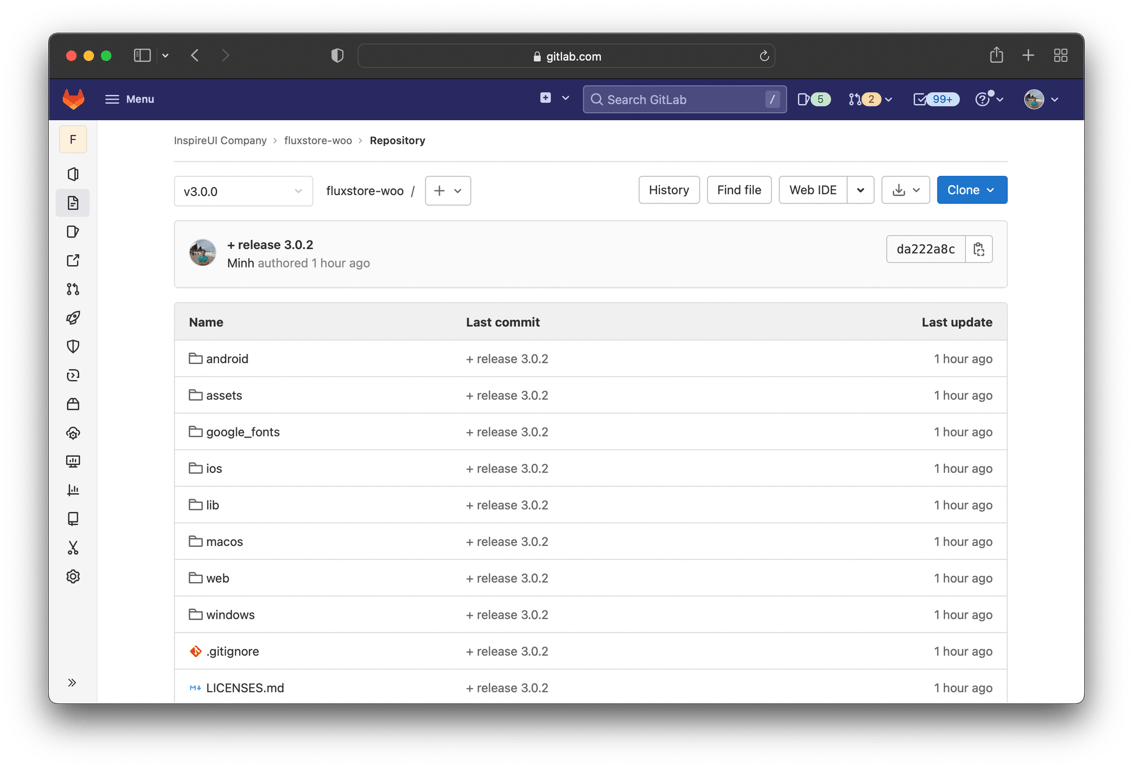Click the Find file button
The image size is (1133, 768).
(739, 190)
